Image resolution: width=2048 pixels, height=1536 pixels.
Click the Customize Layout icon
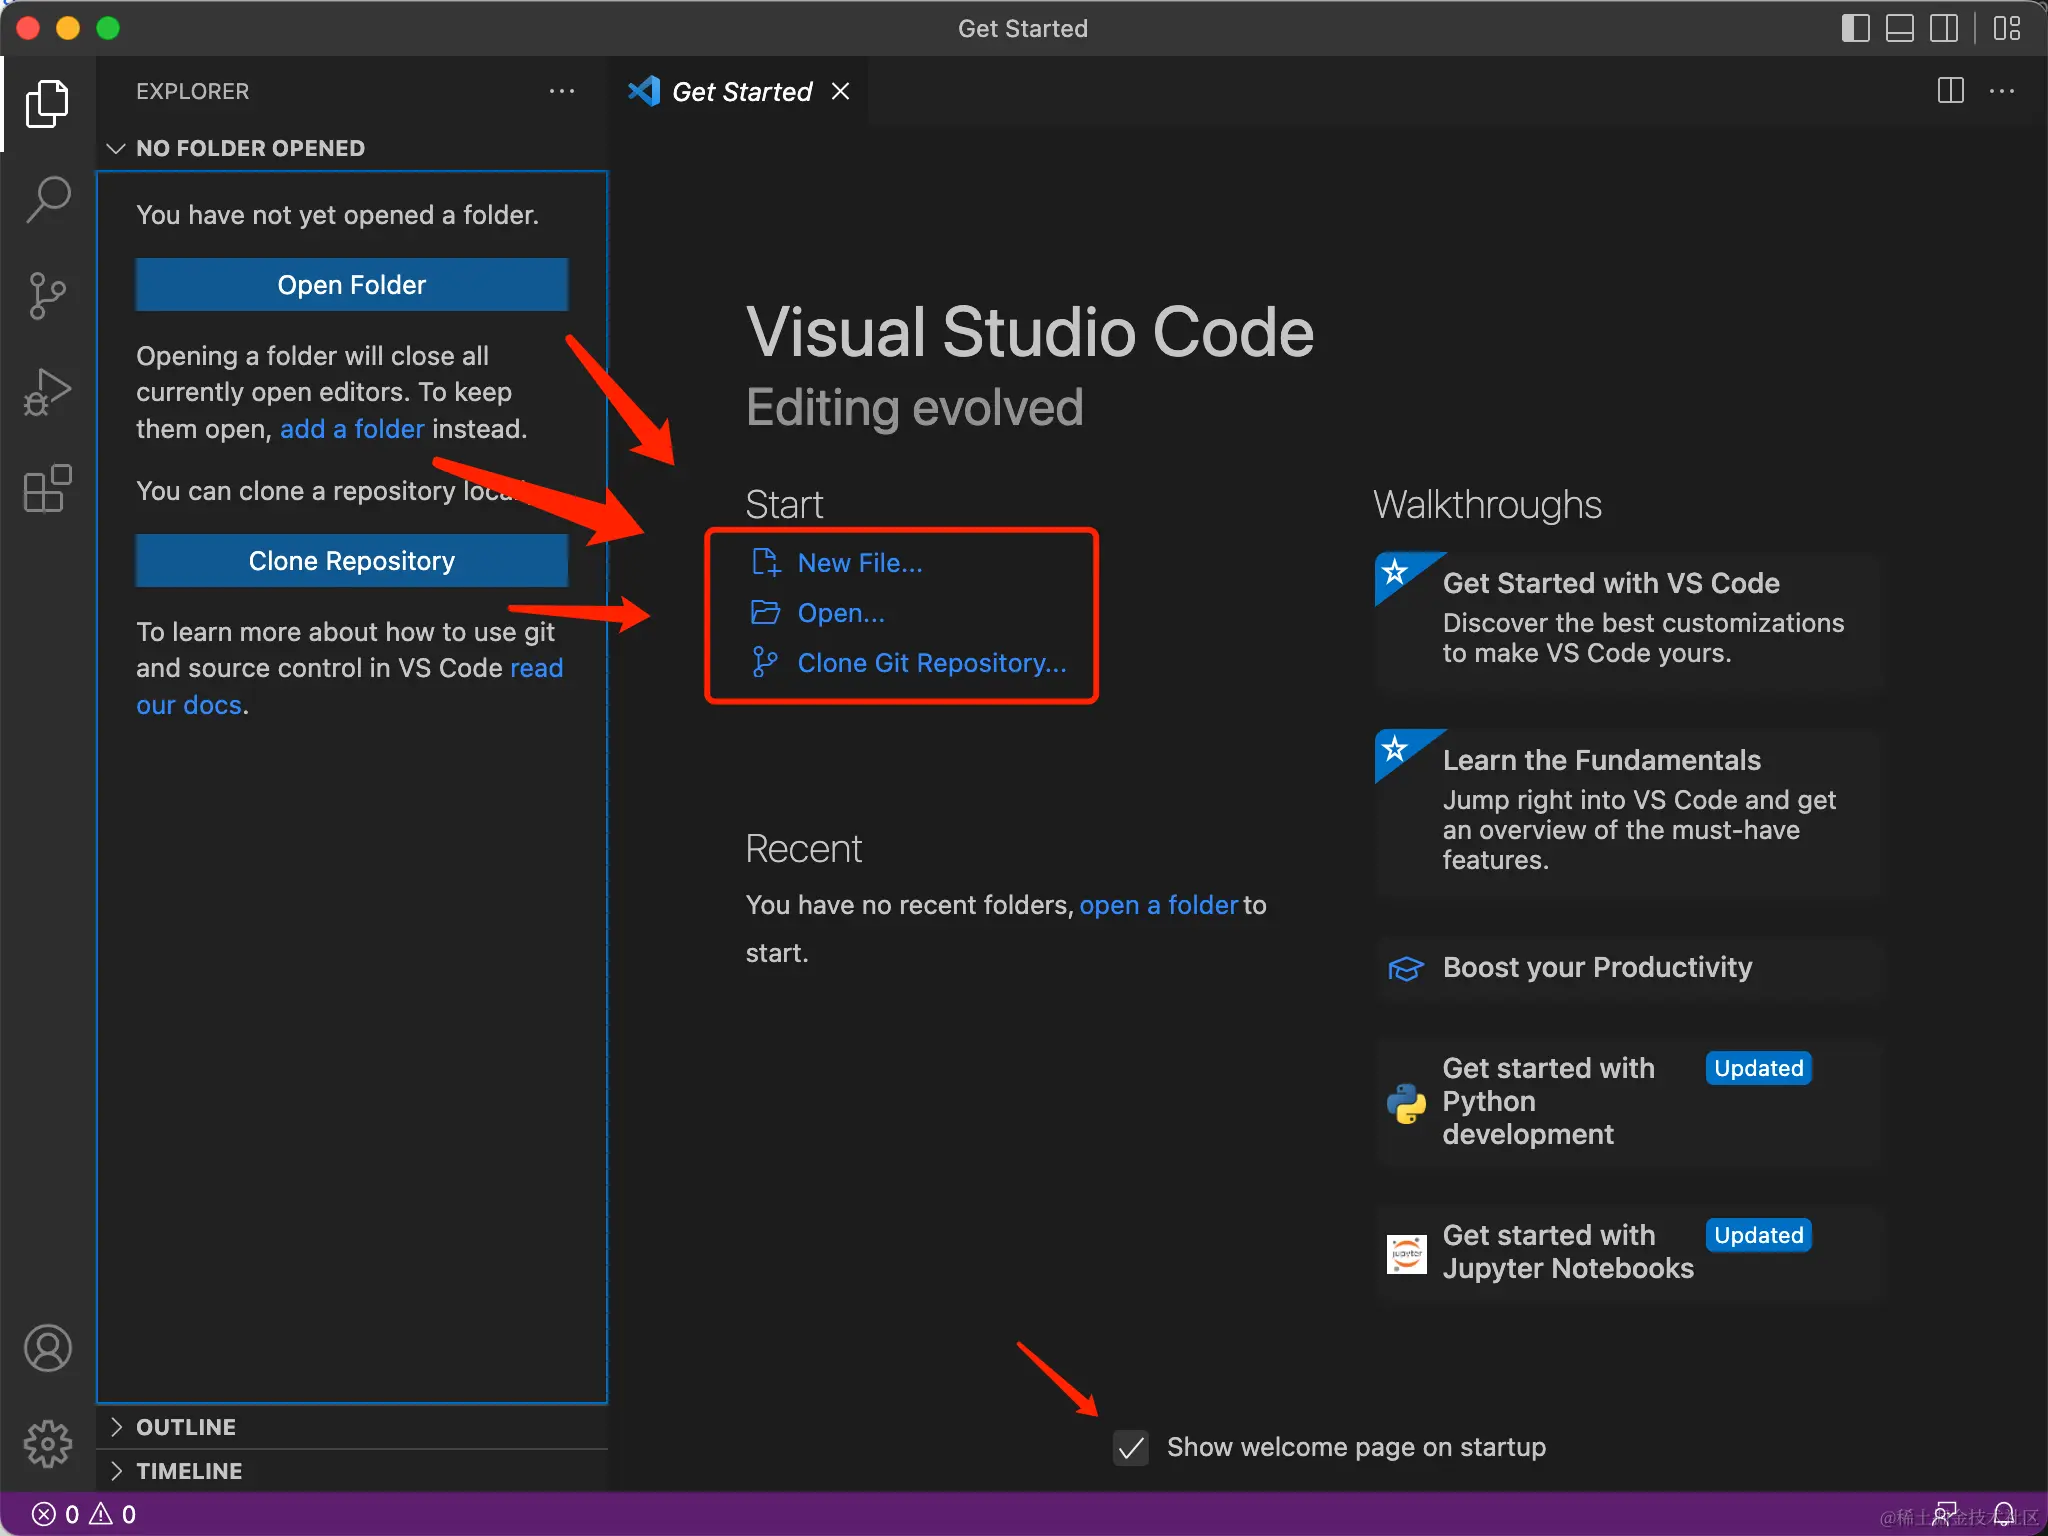coord(2006,28)
